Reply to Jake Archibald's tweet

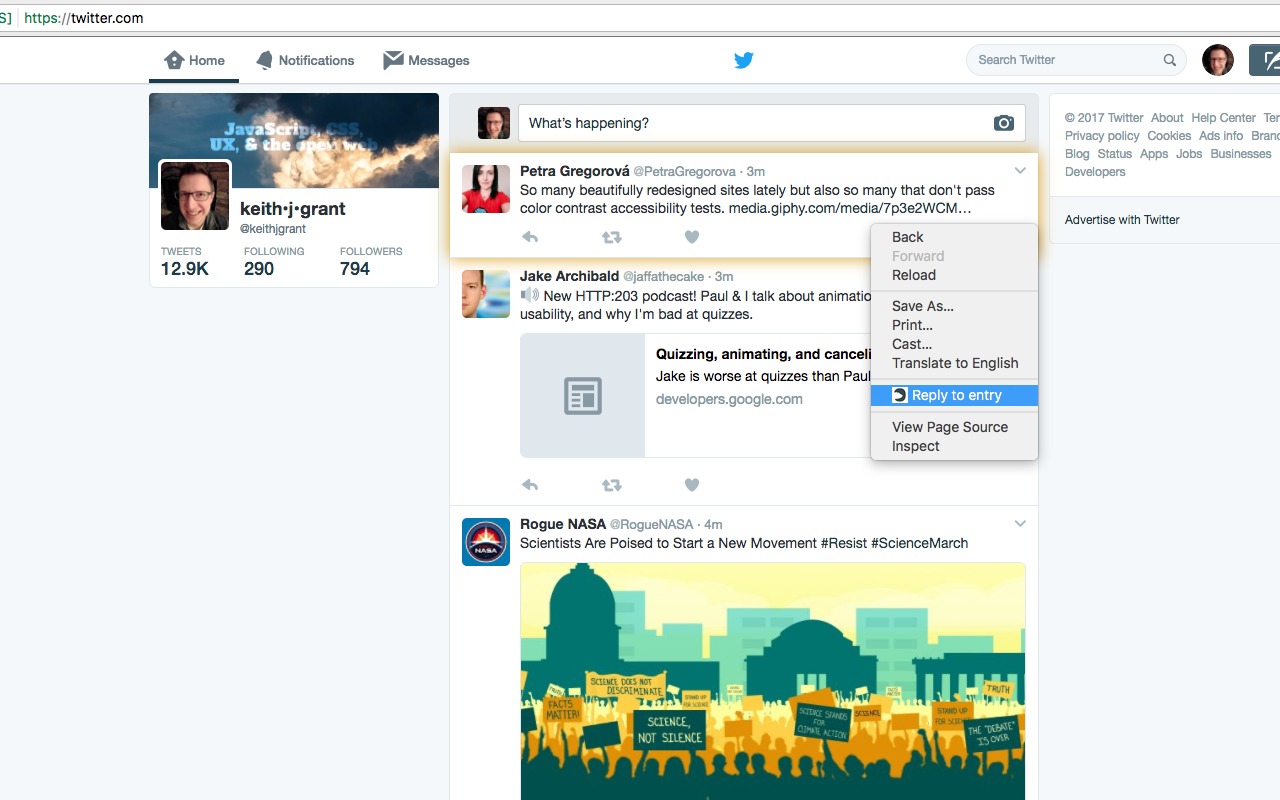click(x=530, y=485)
